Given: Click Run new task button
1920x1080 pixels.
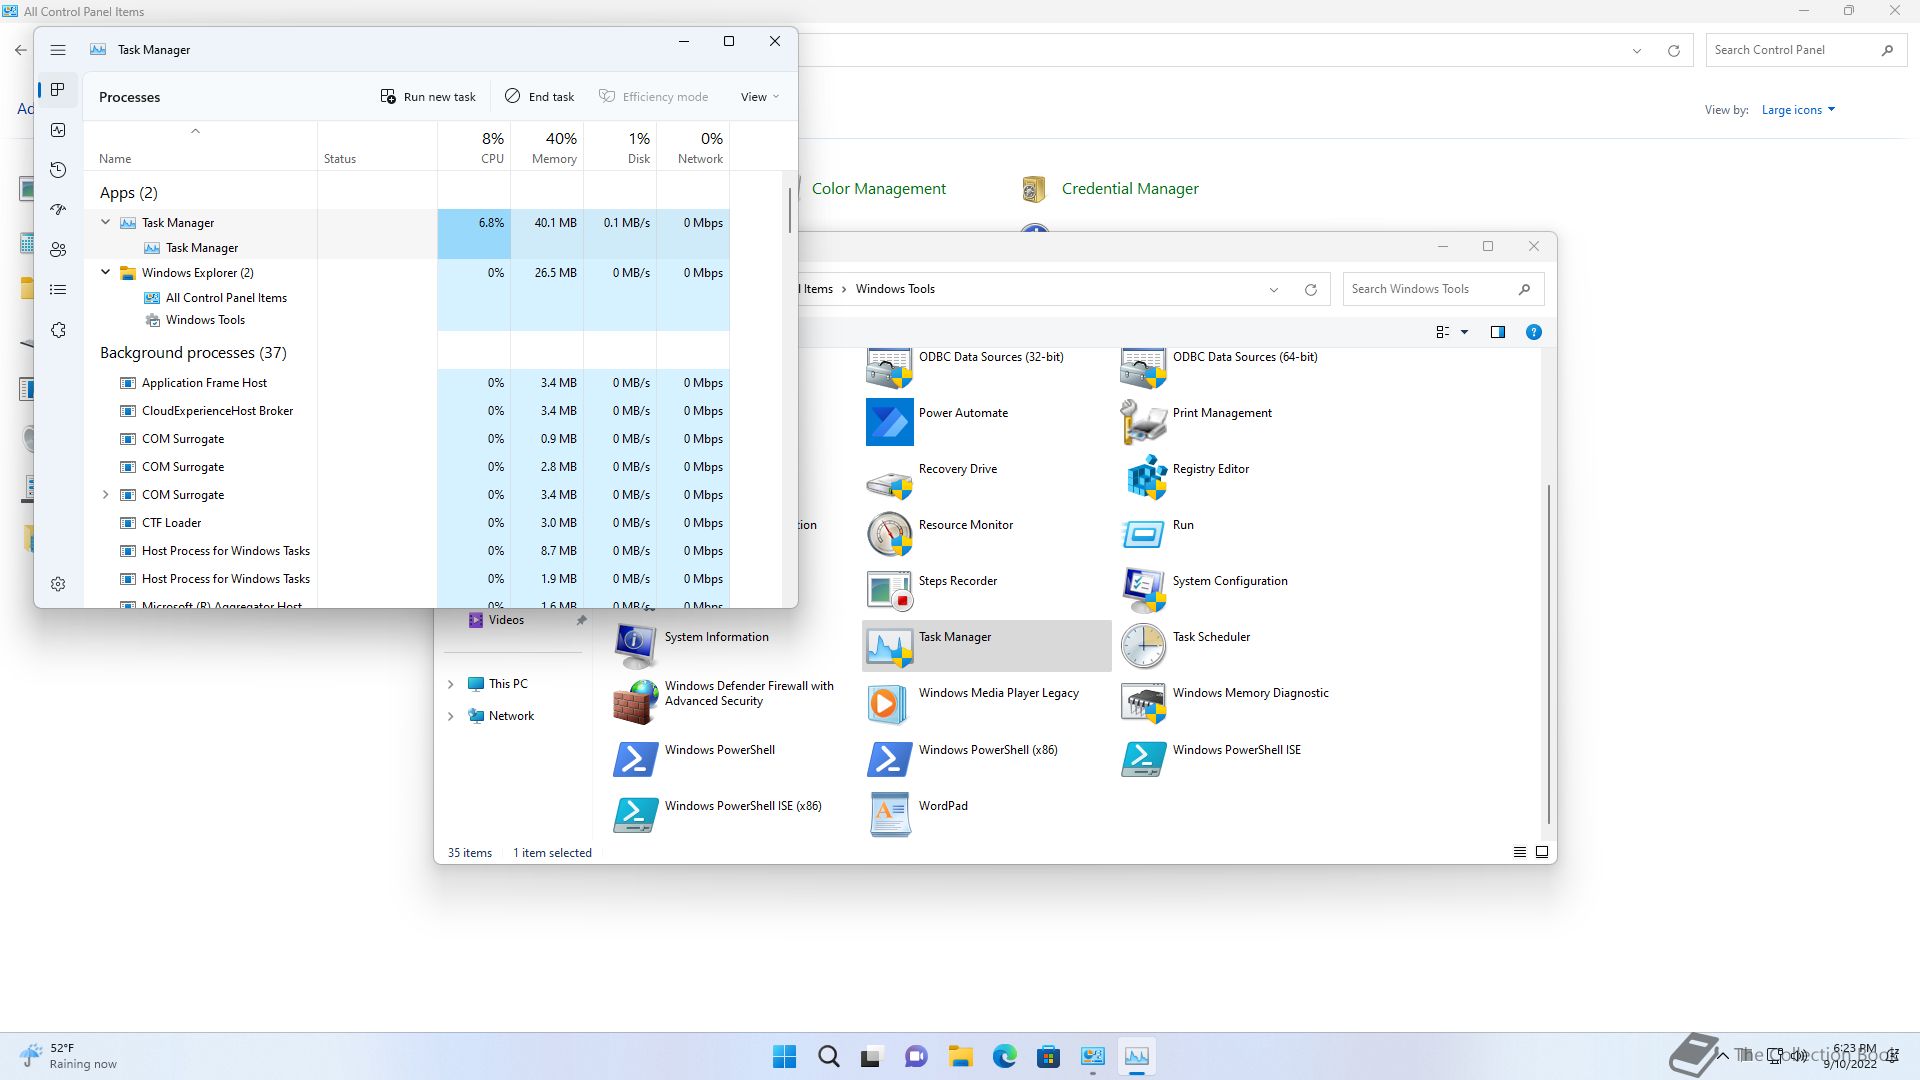Looking at the screenshot, I should coord(428,97).
